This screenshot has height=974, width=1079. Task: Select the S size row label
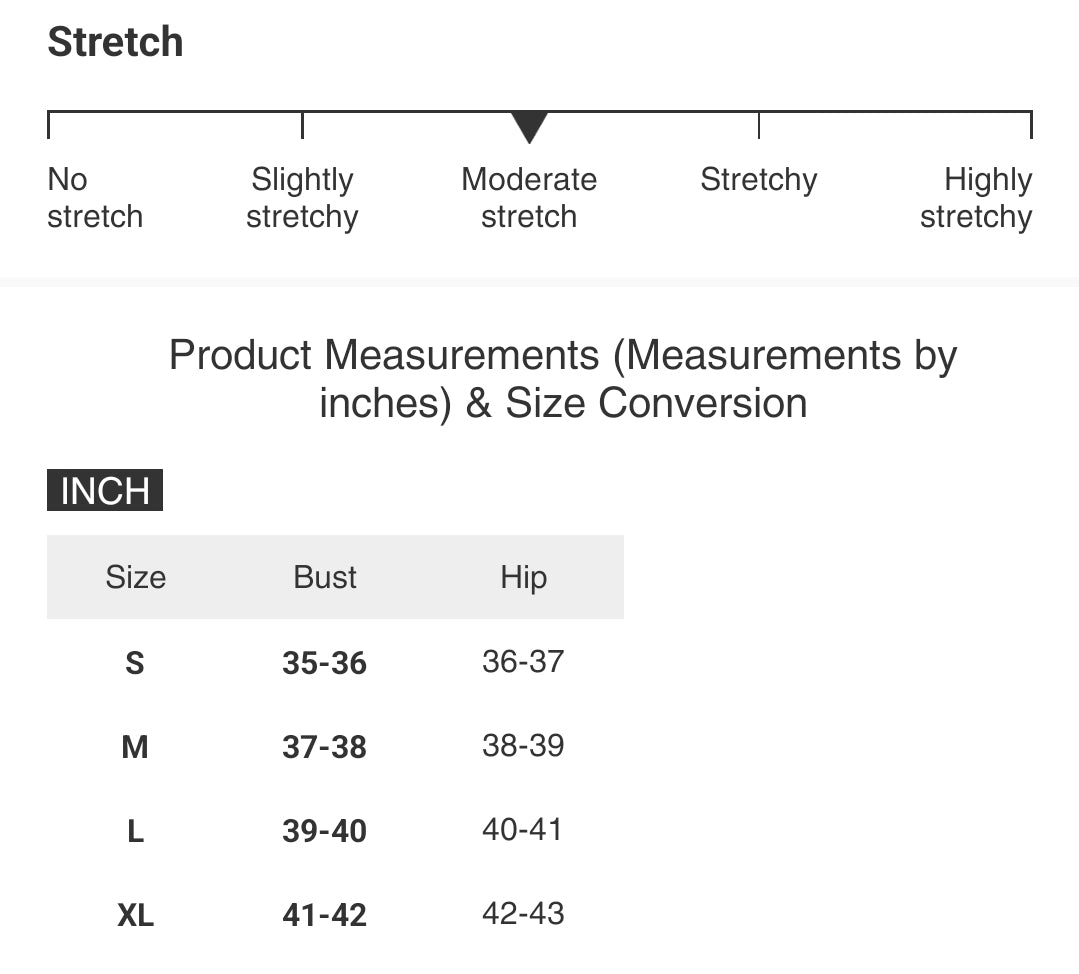(135, 663)
